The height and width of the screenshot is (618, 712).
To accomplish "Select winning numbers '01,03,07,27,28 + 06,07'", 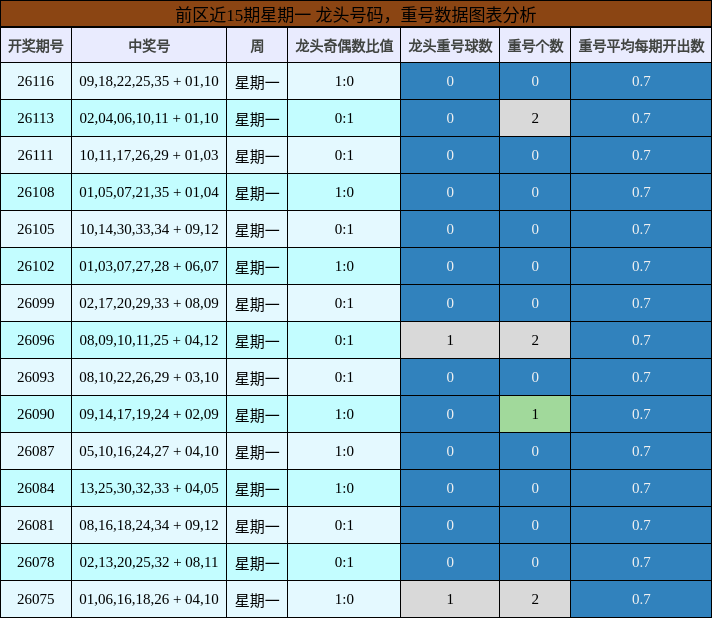I will tap(149, 266).
